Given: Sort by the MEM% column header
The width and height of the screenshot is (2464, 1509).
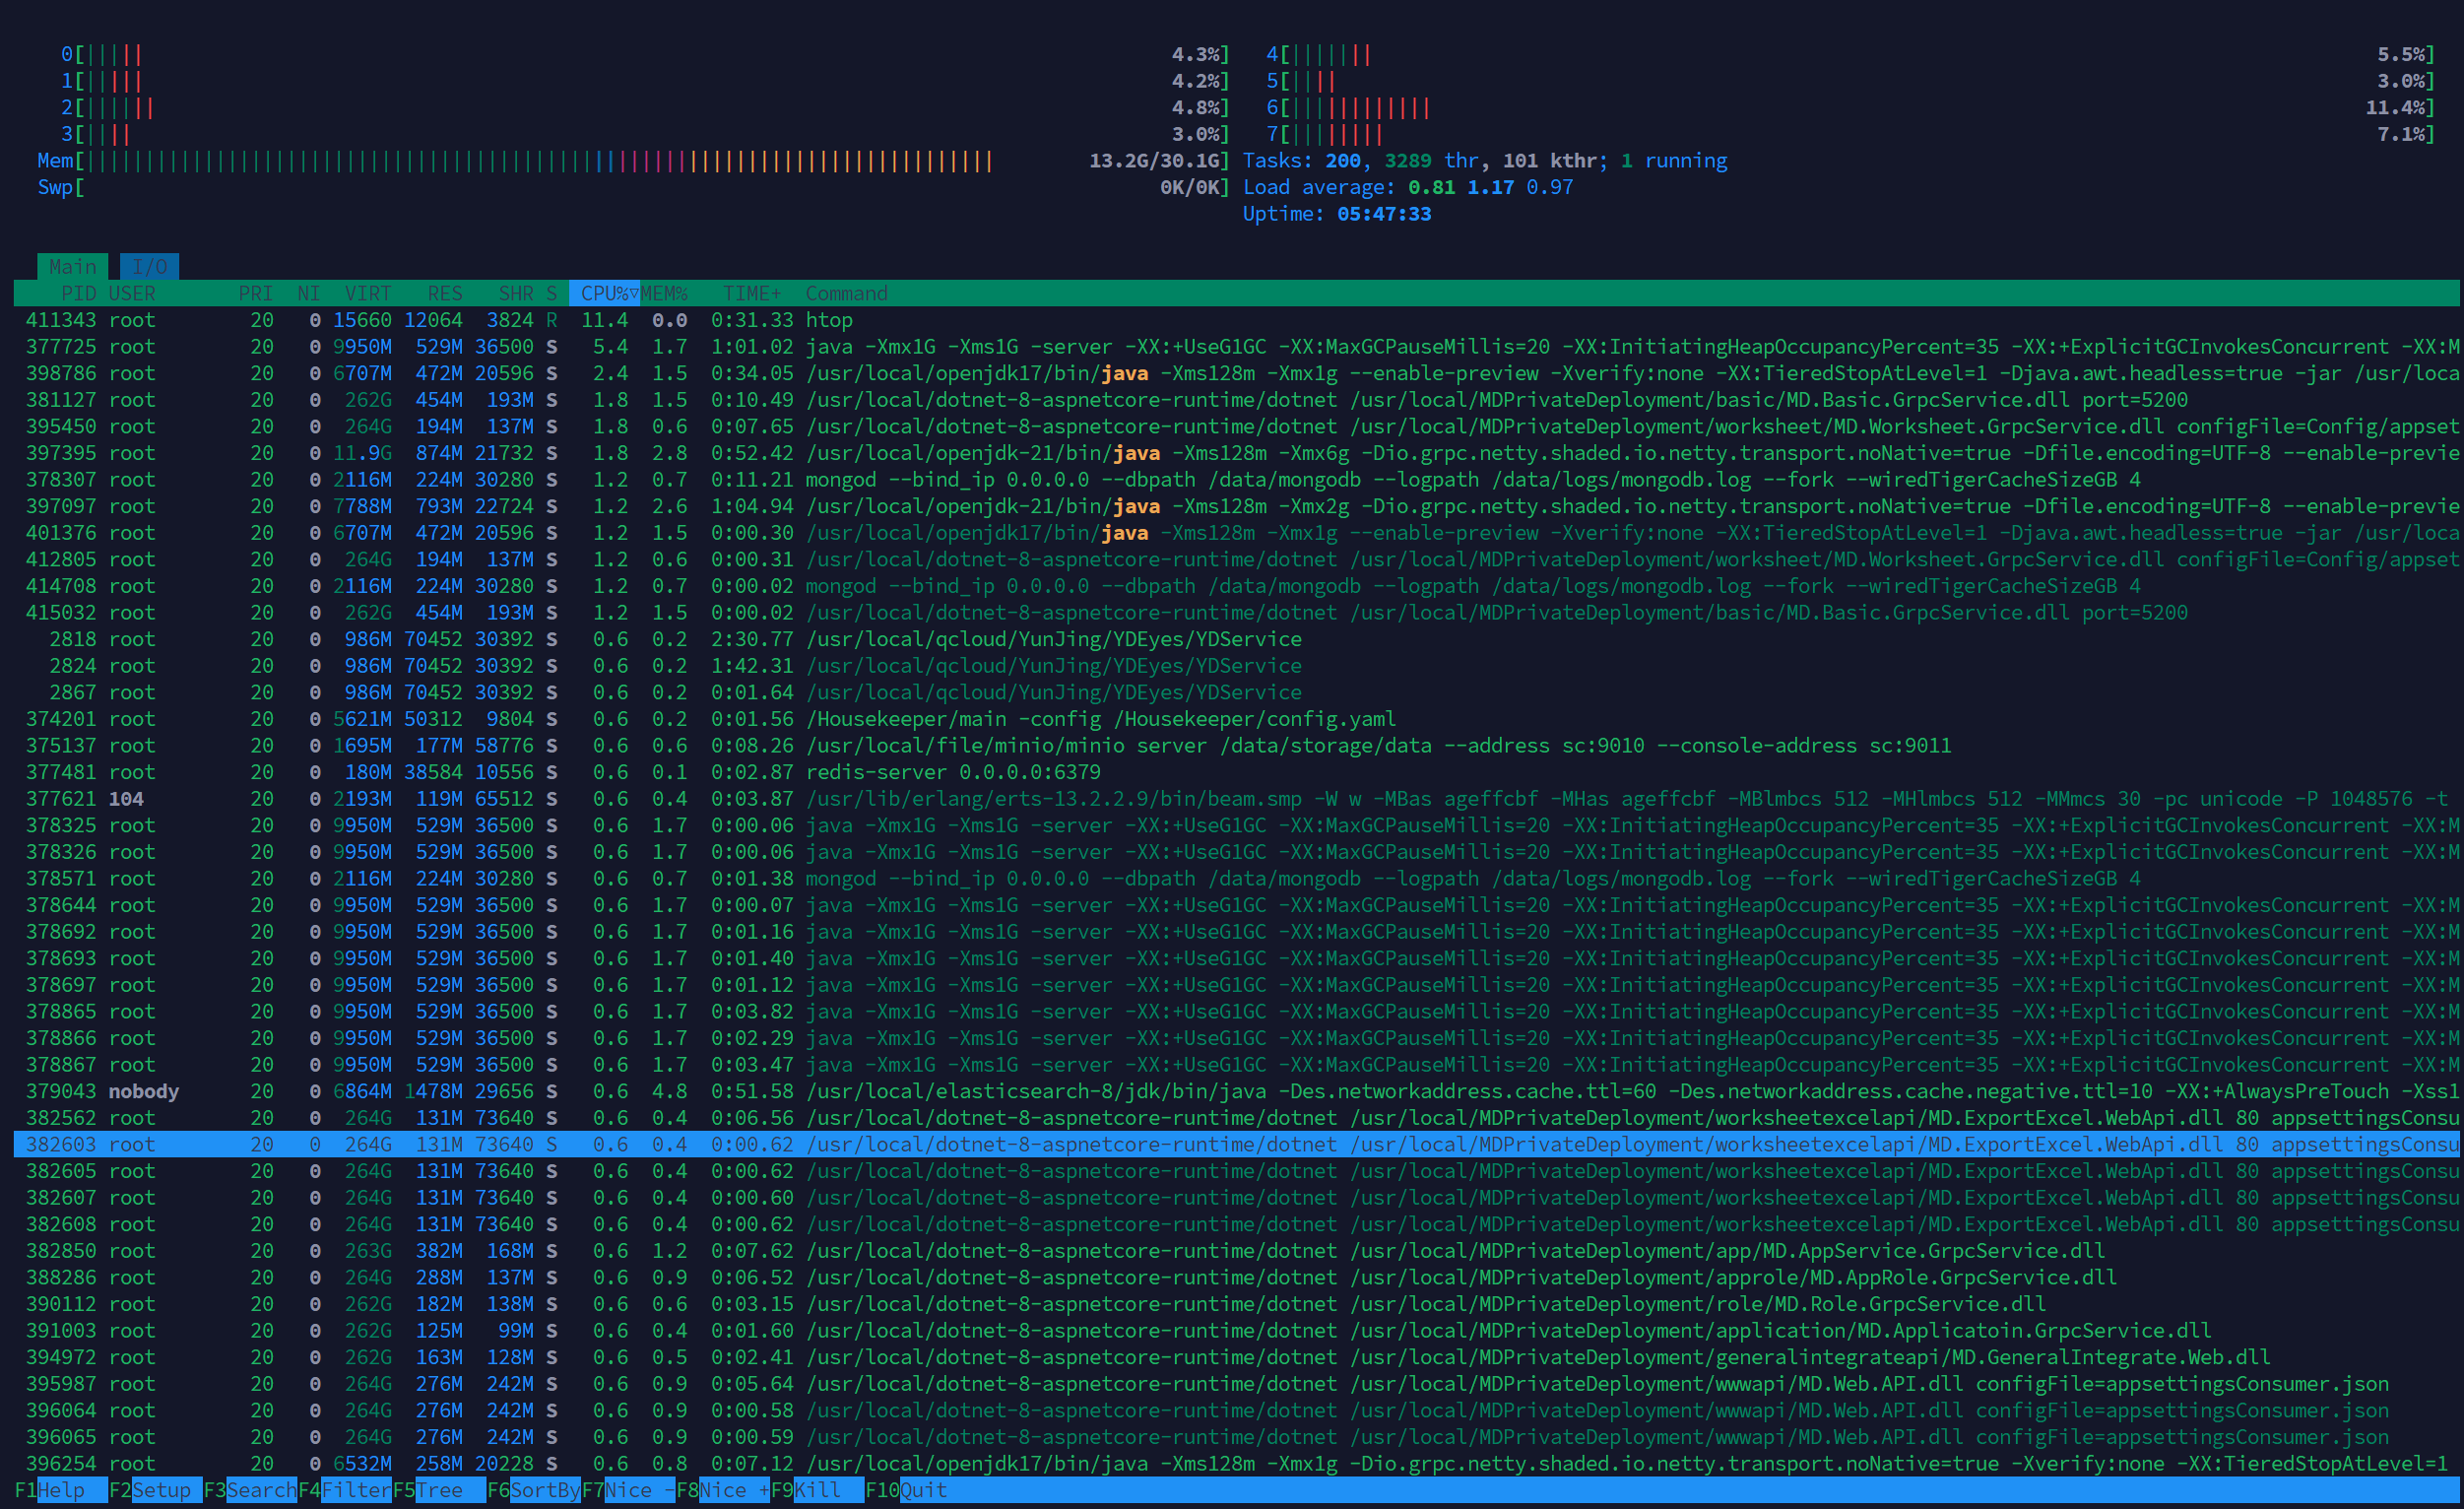Looking at the screenshot, I should click(664, 294).
